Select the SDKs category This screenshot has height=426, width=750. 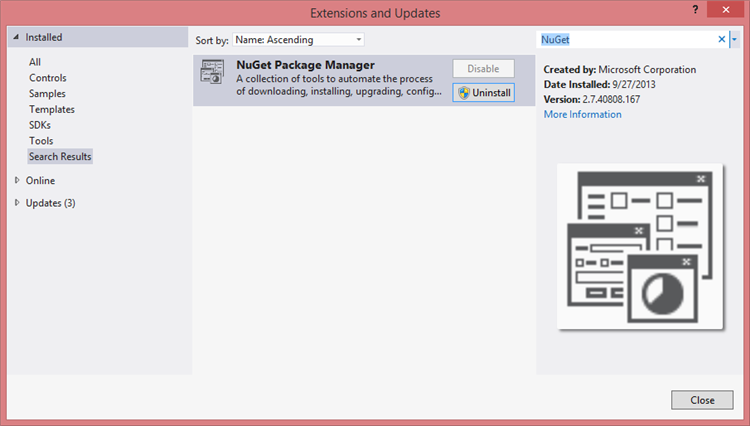40,125
